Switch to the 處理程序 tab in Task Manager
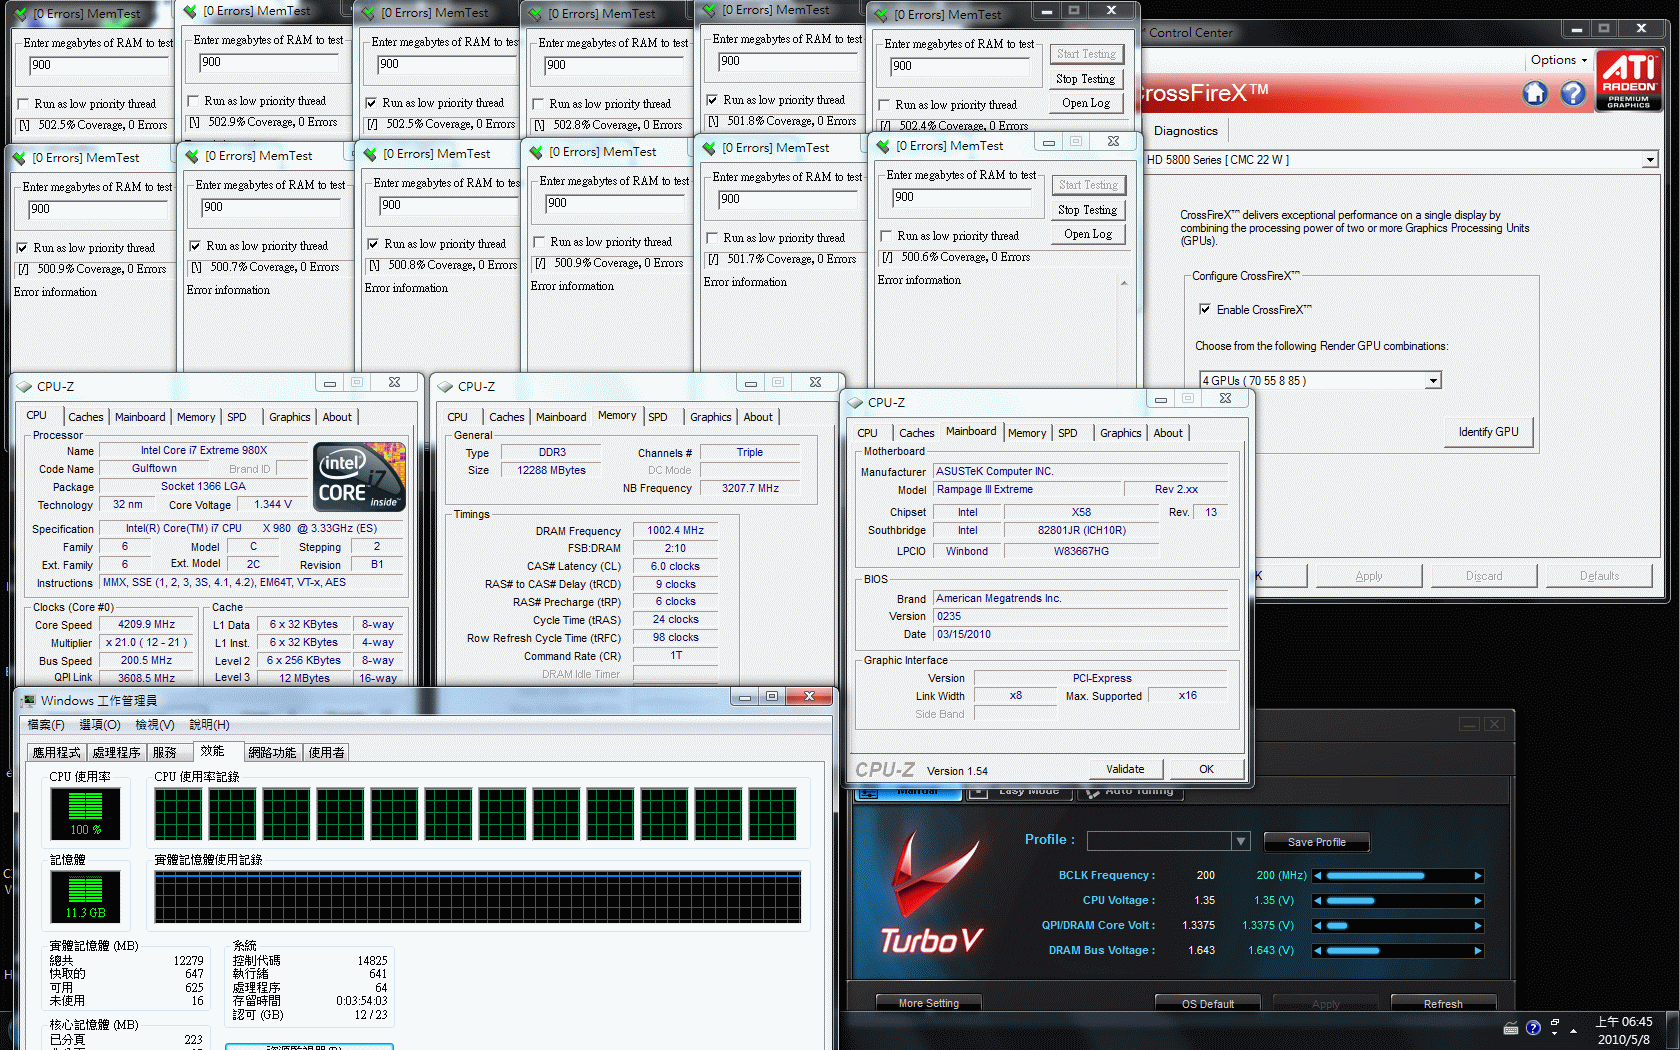Screen dimensions: 1680x1050 [x=116, y=753]
